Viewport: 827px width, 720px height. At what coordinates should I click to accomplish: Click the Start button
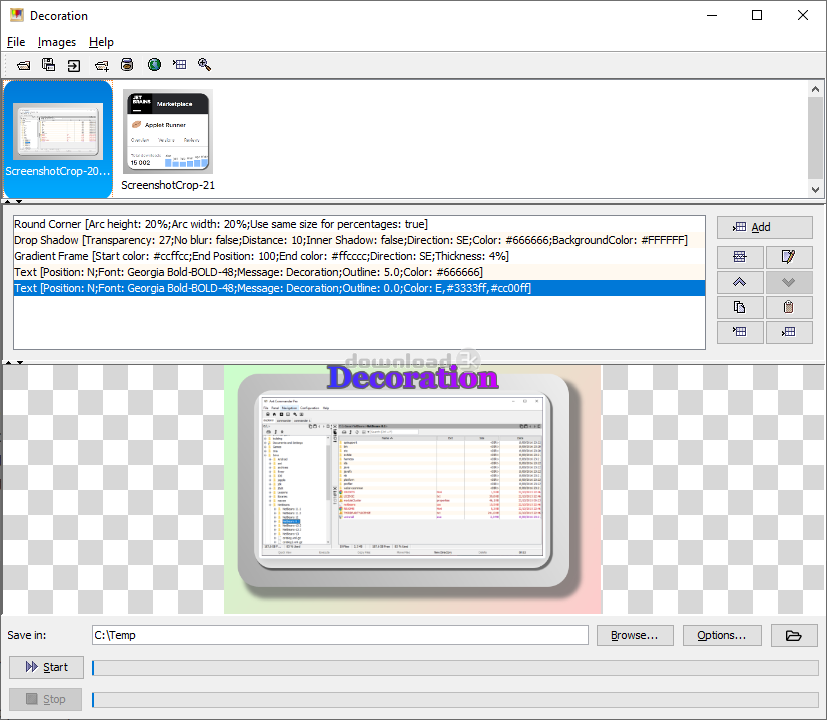pos(46,667)
